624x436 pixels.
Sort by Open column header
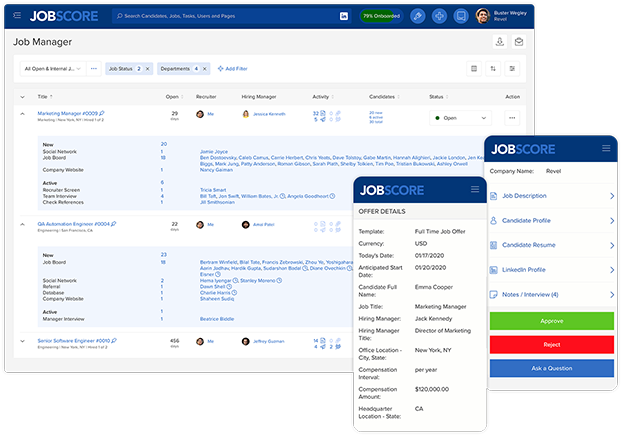coord(174,97)
